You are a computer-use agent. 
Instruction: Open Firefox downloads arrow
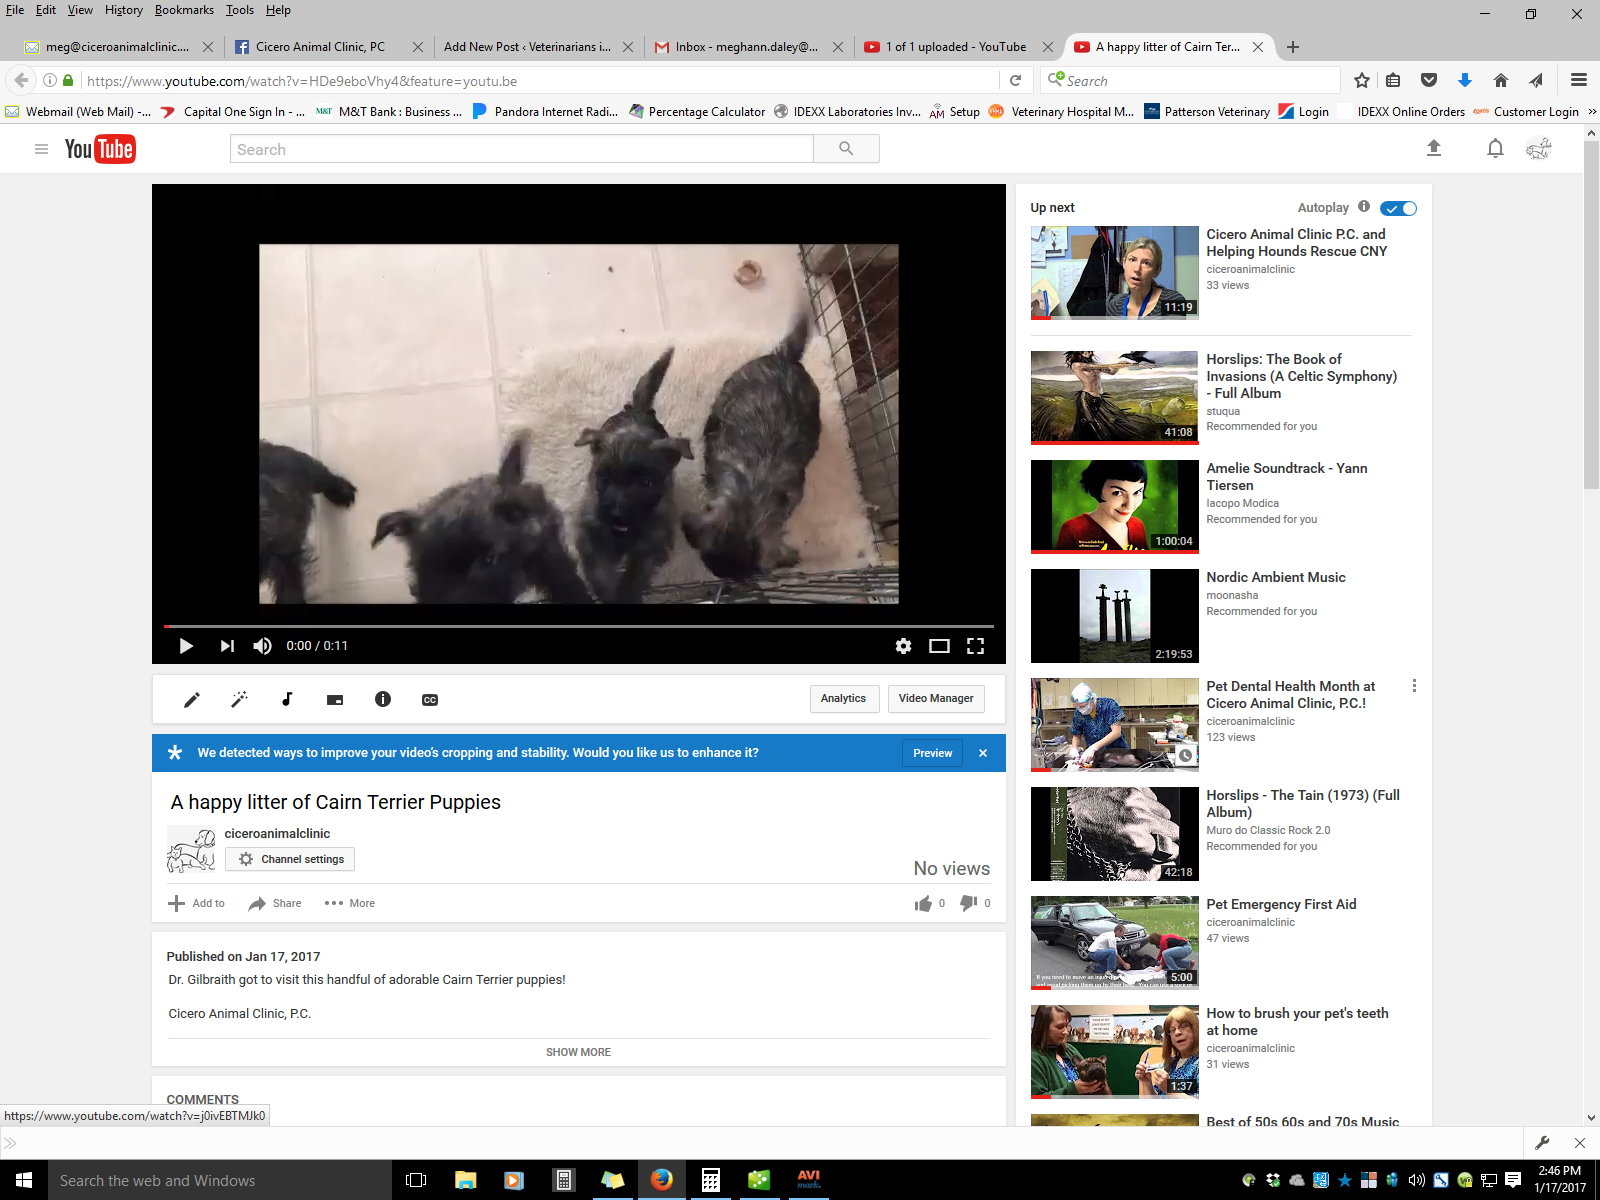(1465, 81)
